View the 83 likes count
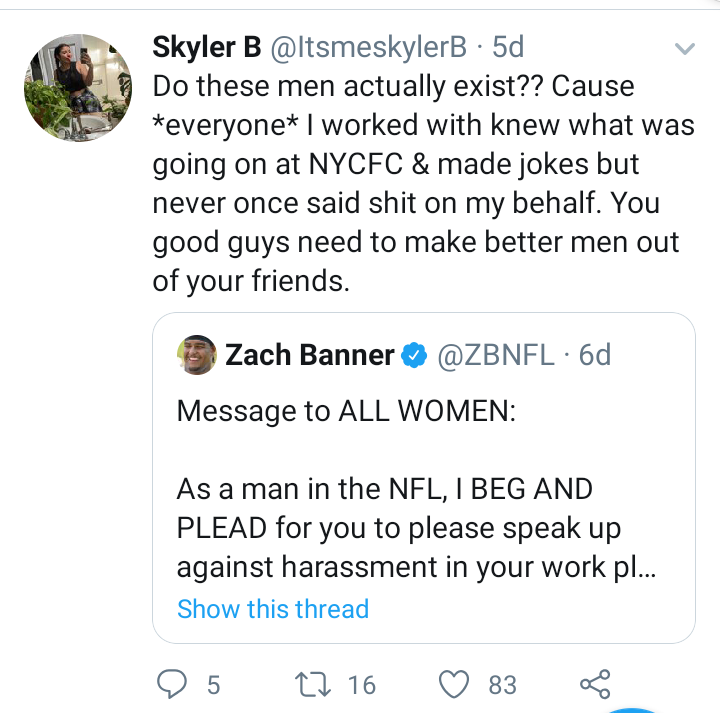720x713 pixels. click(502, 685)
